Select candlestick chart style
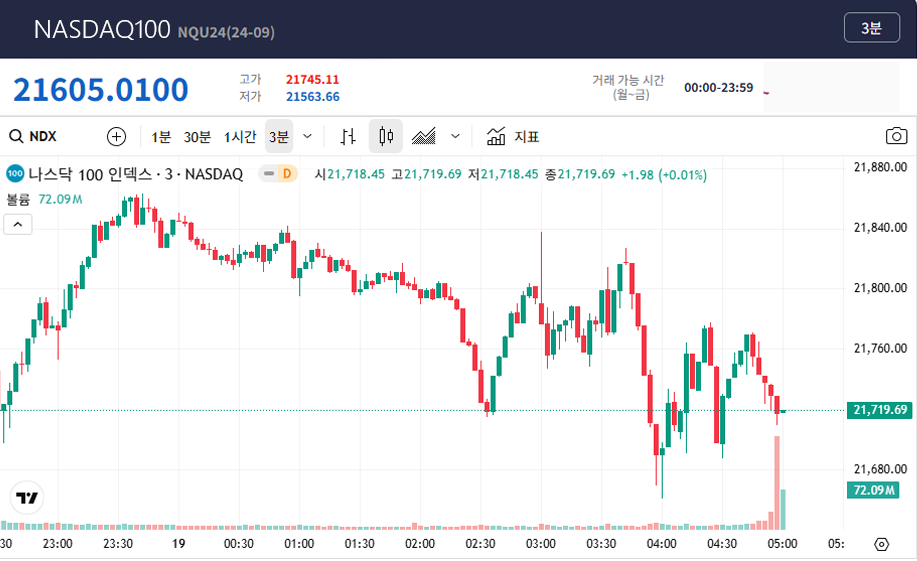917x561 pixels. click(386, 137)
